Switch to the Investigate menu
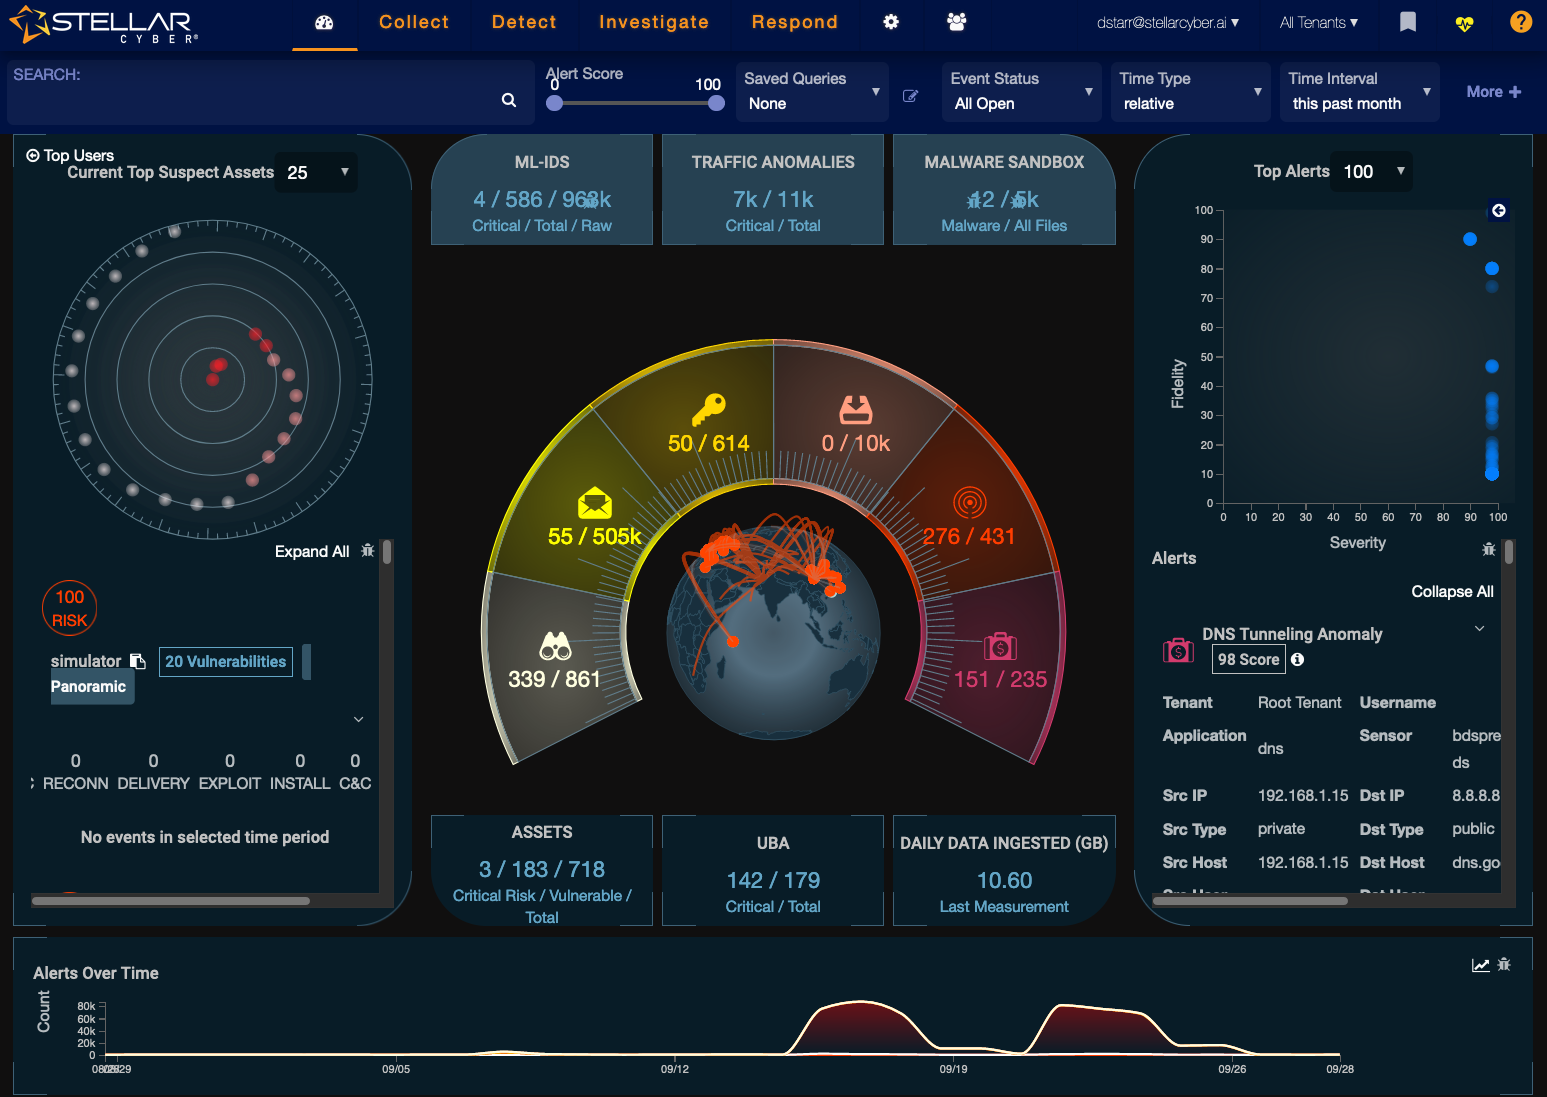 [653, 22]
